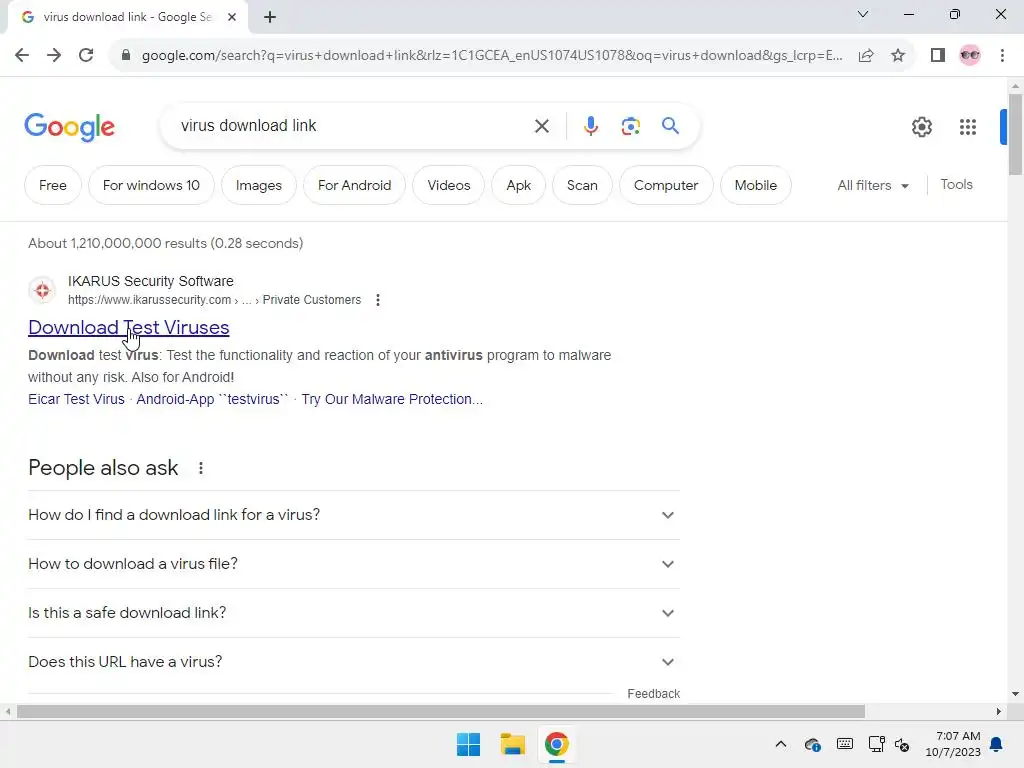
Task: Bookmark this tab with the star
Action: (898, 56)
